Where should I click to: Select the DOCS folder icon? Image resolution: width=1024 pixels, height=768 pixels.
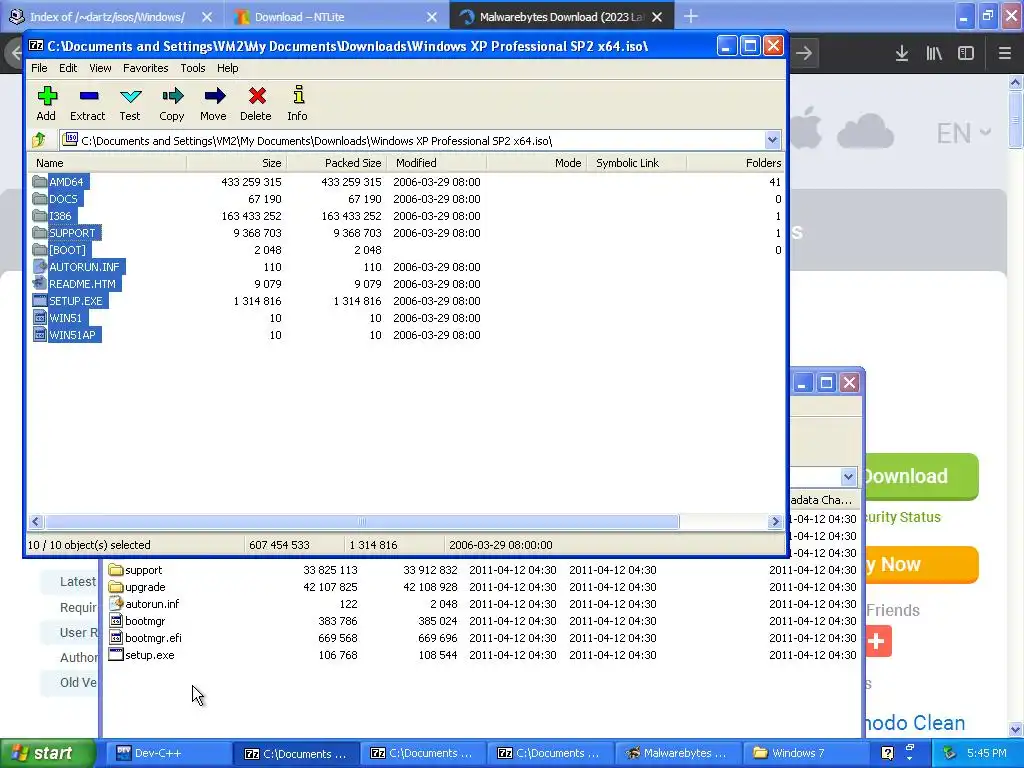(40, 199)
